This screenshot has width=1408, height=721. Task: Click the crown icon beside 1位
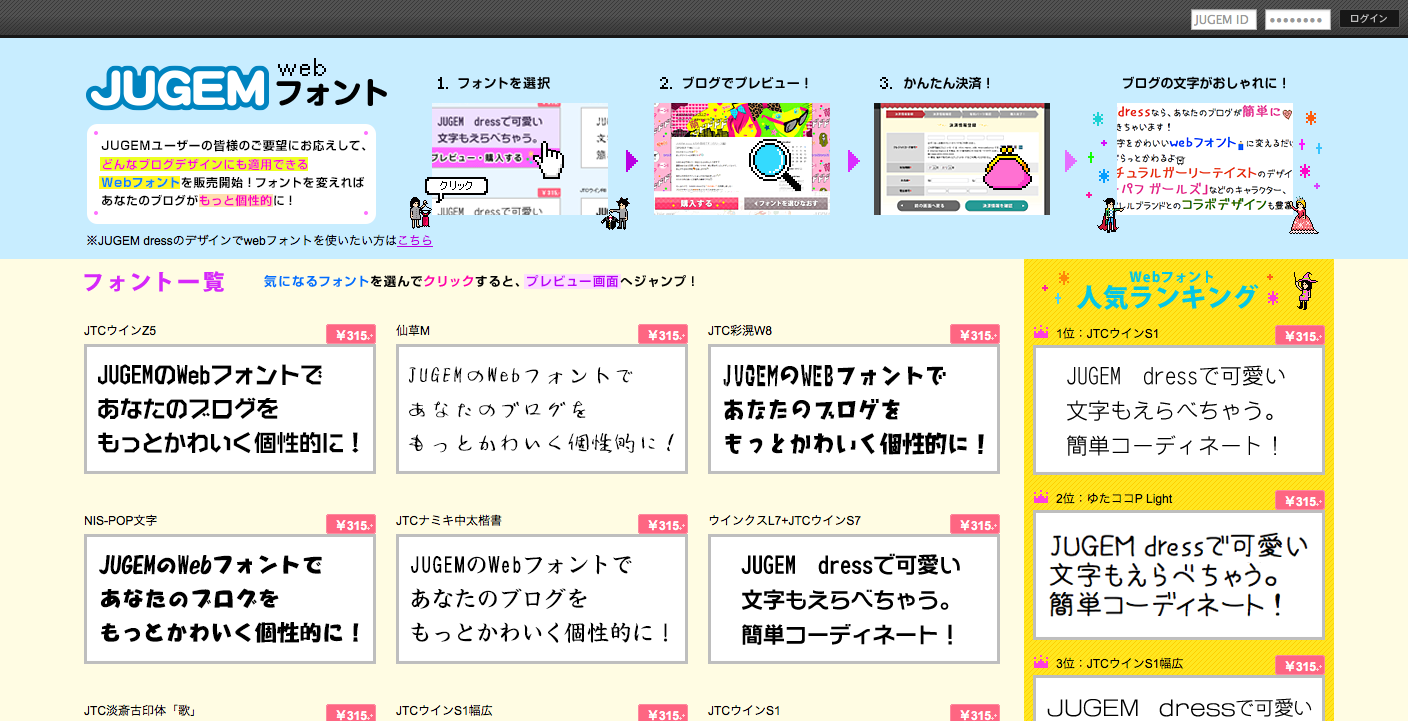pyautogui.click(x=1041, y=332)
